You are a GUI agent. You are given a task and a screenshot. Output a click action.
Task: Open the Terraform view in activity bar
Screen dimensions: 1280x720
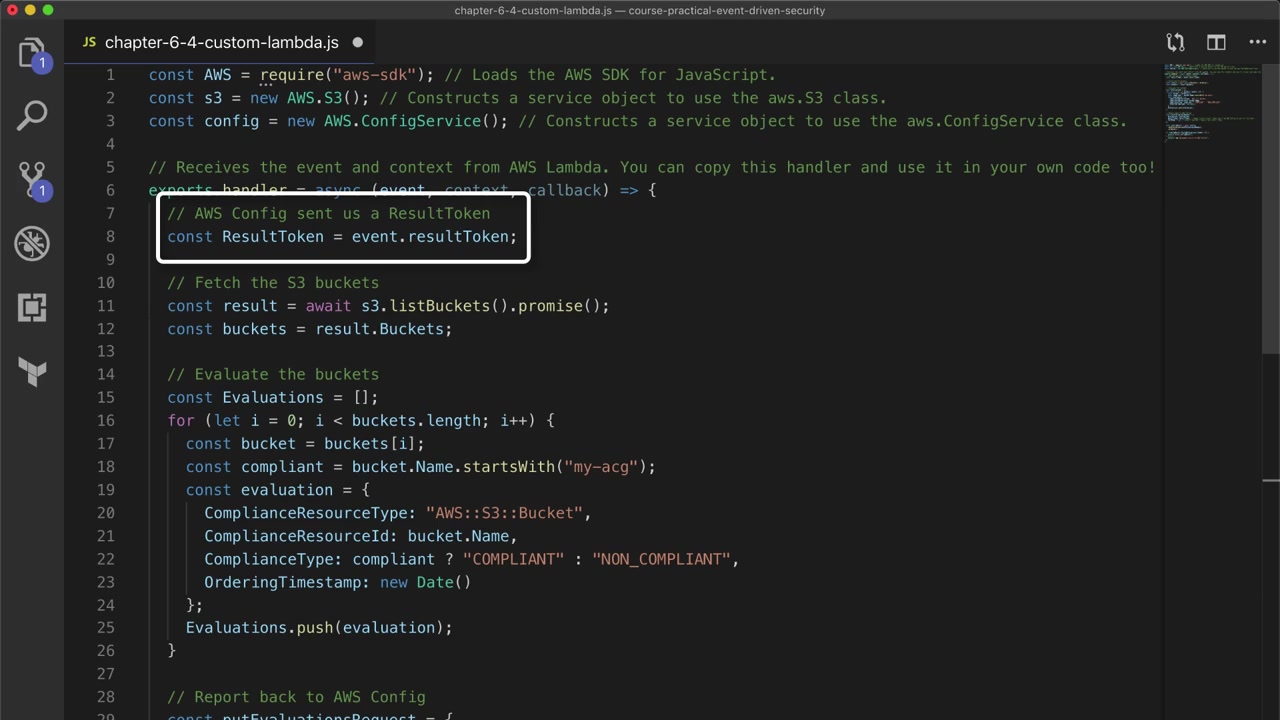click(x=32, y=371)
